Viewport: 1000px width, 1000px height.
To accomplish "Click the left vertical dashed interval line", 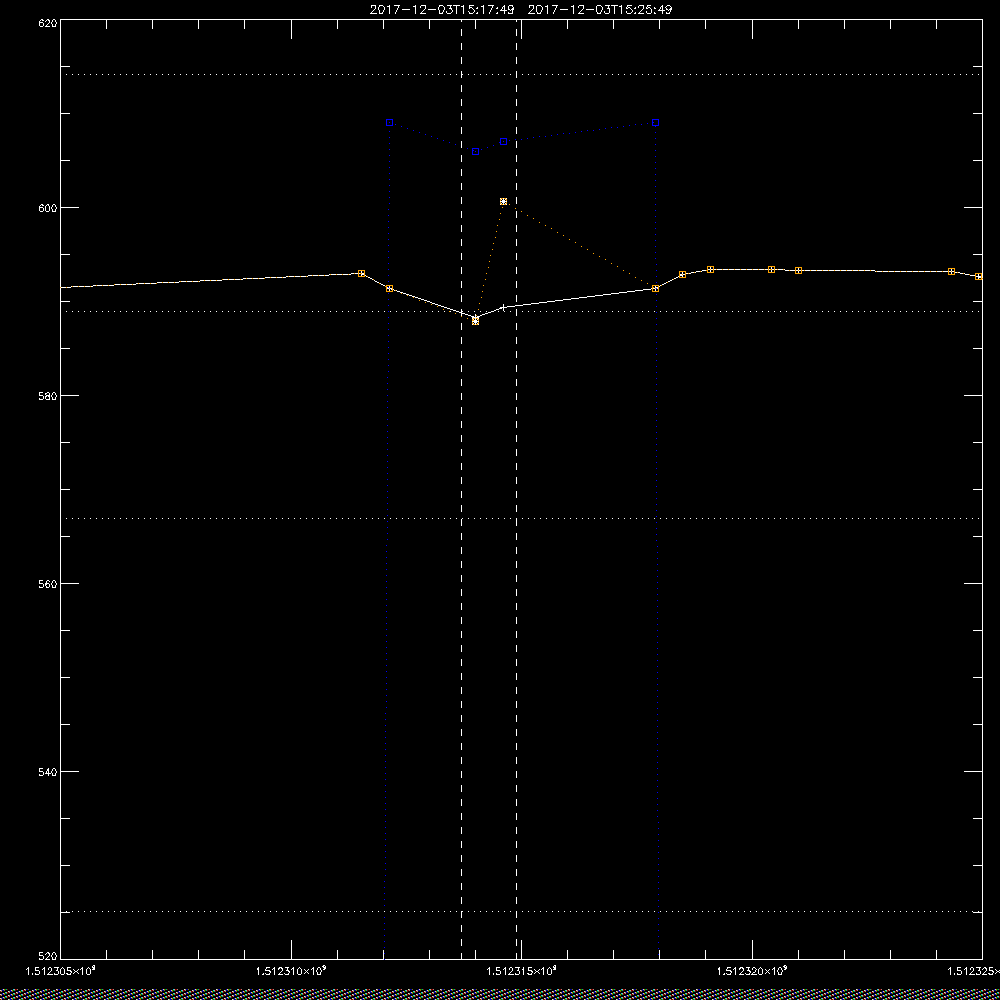I will click(x=461, y=488).
